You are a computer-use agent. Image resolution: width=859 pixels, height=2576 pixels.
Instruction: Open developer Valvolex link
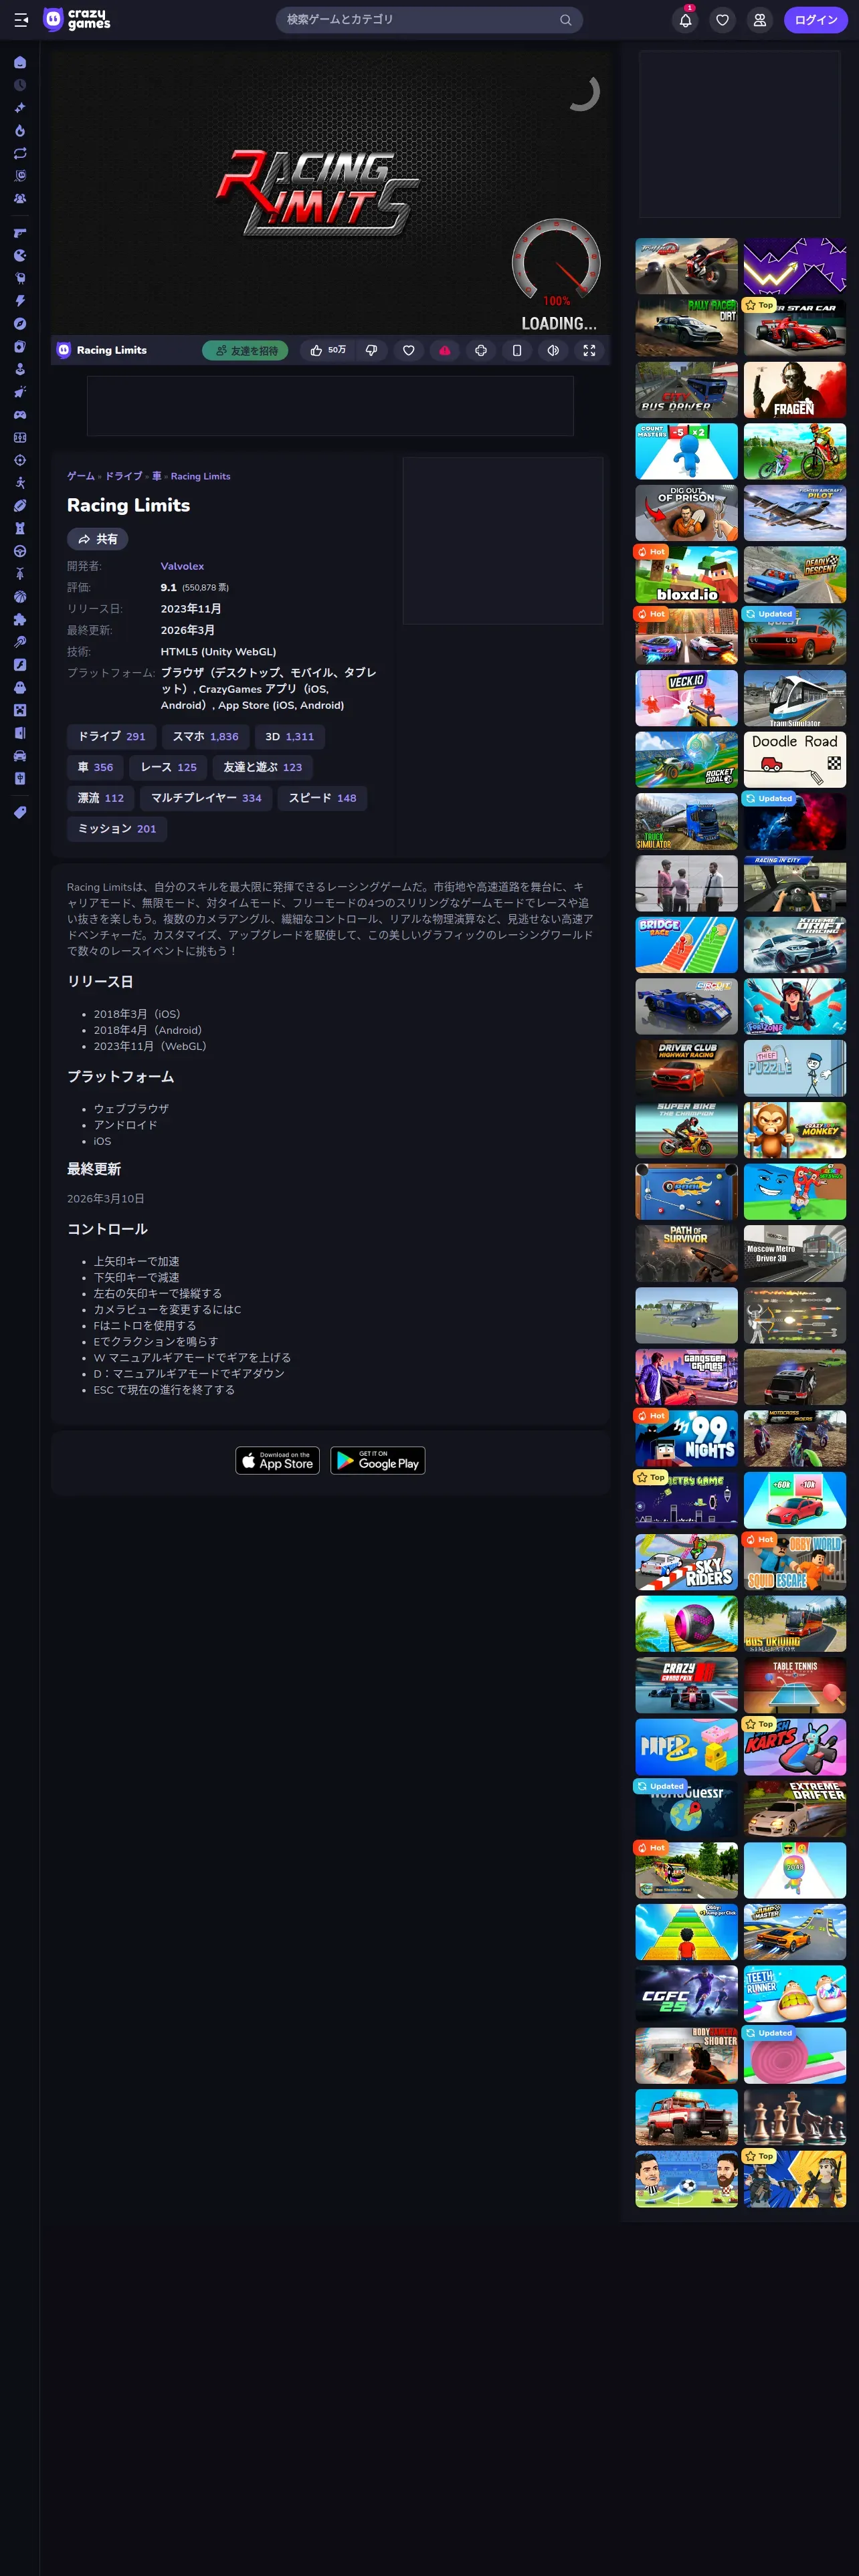[x=182, y=566]
